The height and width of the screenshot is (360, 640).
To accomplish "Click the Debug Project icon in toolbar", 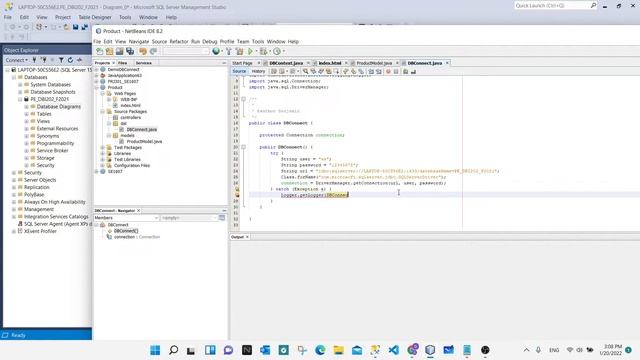I will coord(263,51).
